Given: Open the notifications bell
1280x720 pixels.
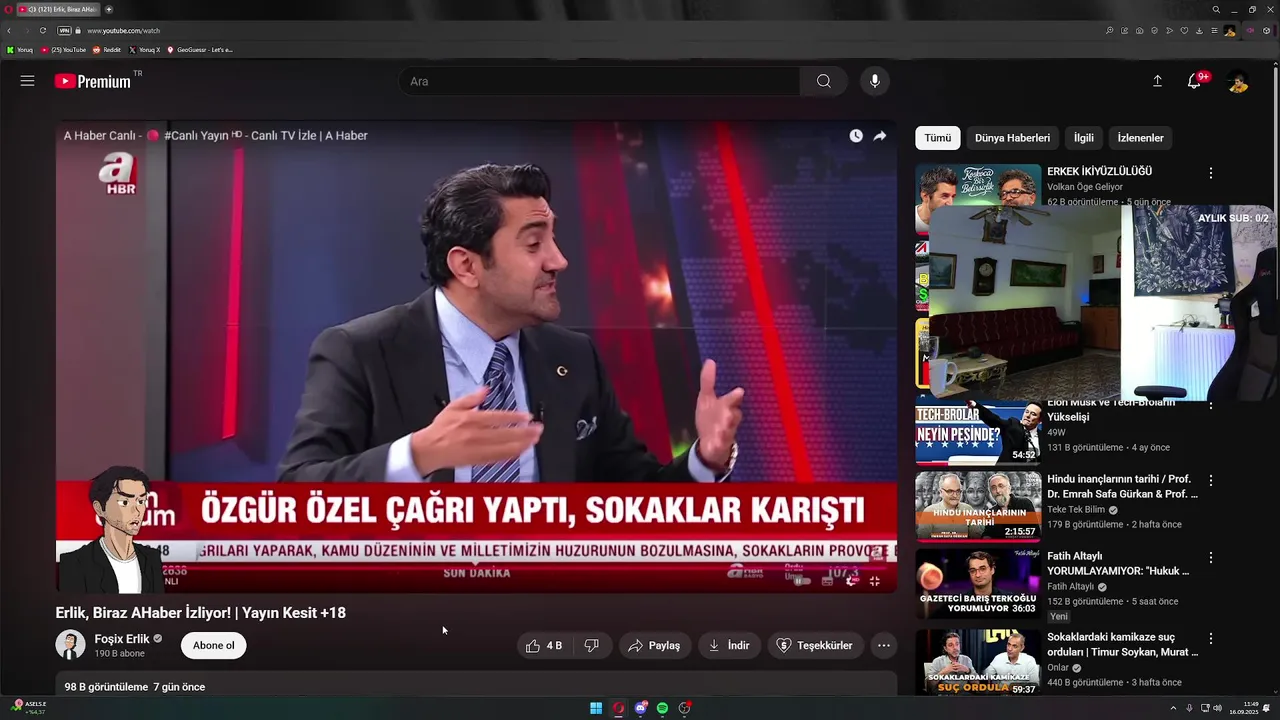Looking at the screenshot, I should point(1194,81).
